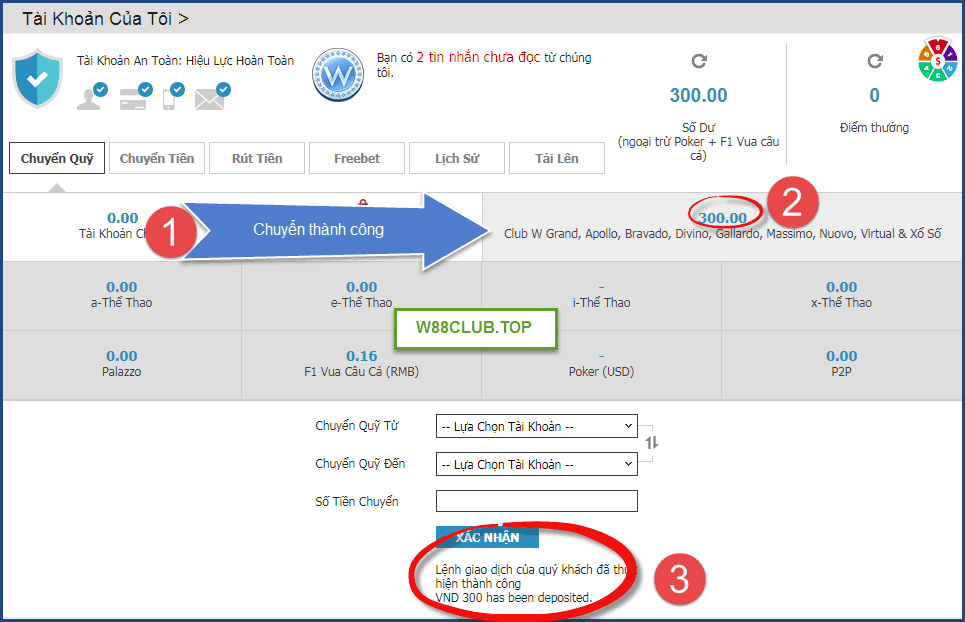Click the round W club badge
Viewport: 965px width, 622px height.
pos(337,74)
